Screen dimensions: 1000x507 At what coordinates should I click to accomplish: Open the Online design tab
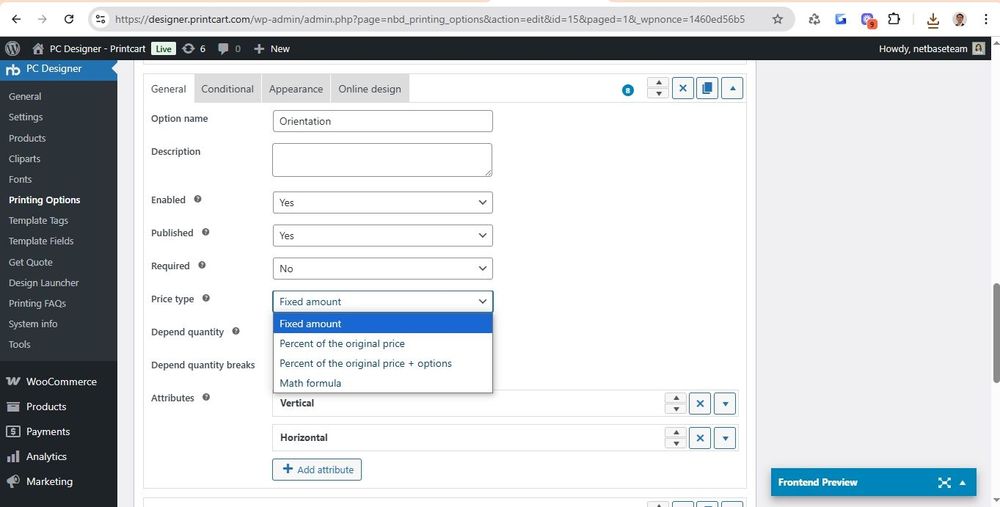[369, 89]
